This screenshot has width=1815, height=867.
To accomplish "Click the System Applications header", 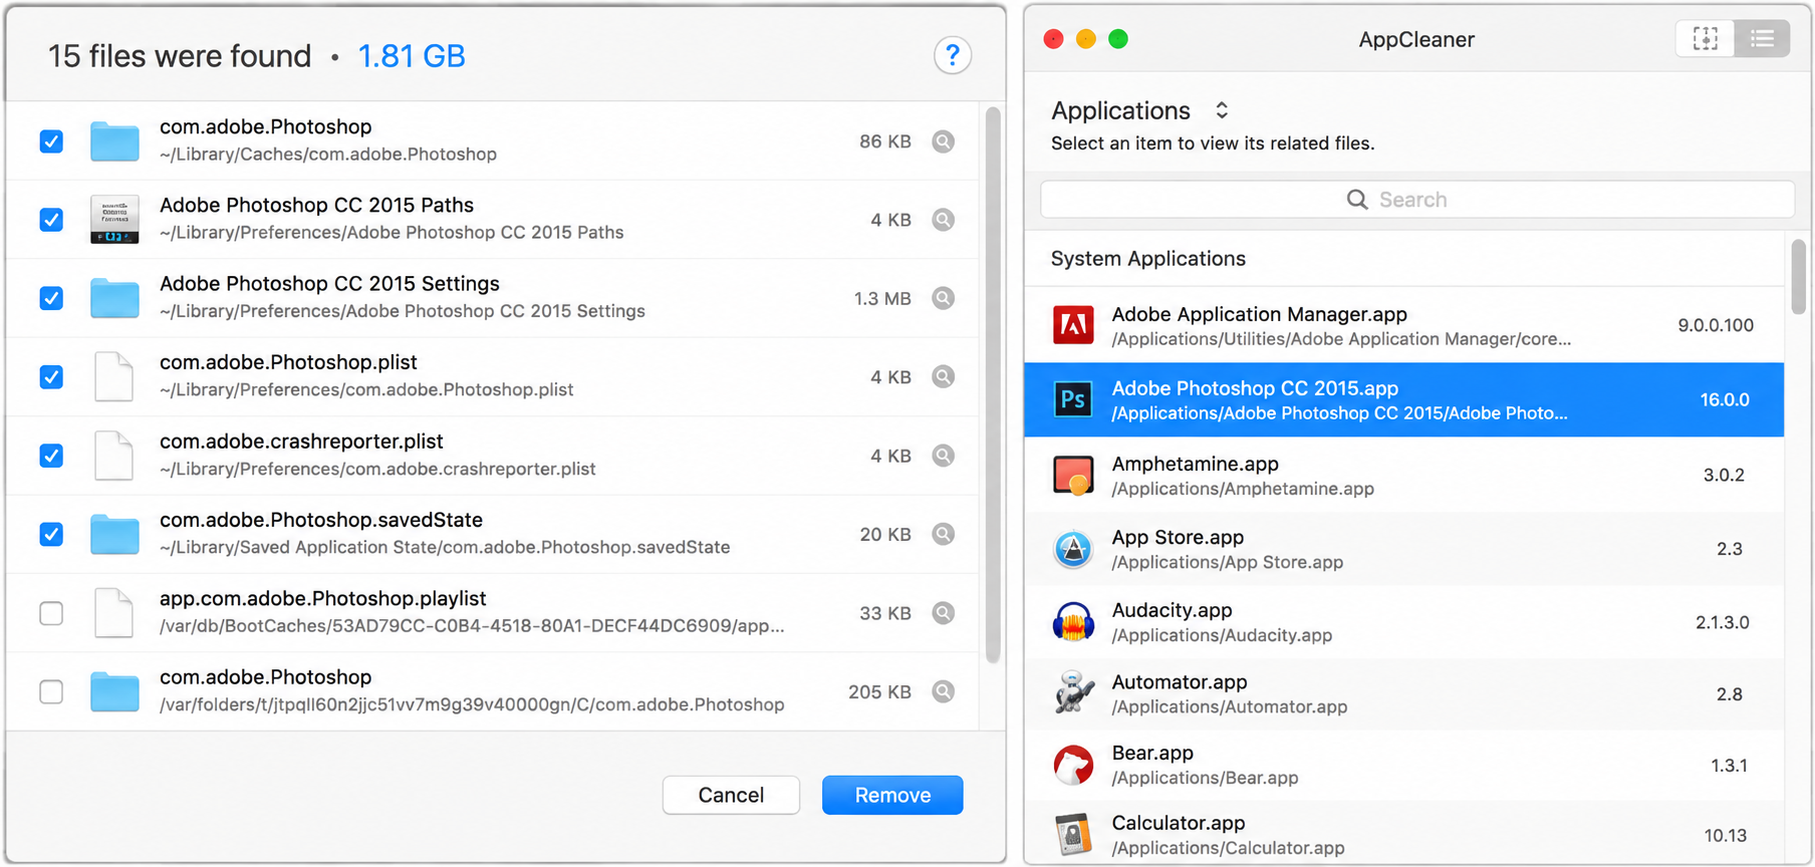I will pos(1148,259).
